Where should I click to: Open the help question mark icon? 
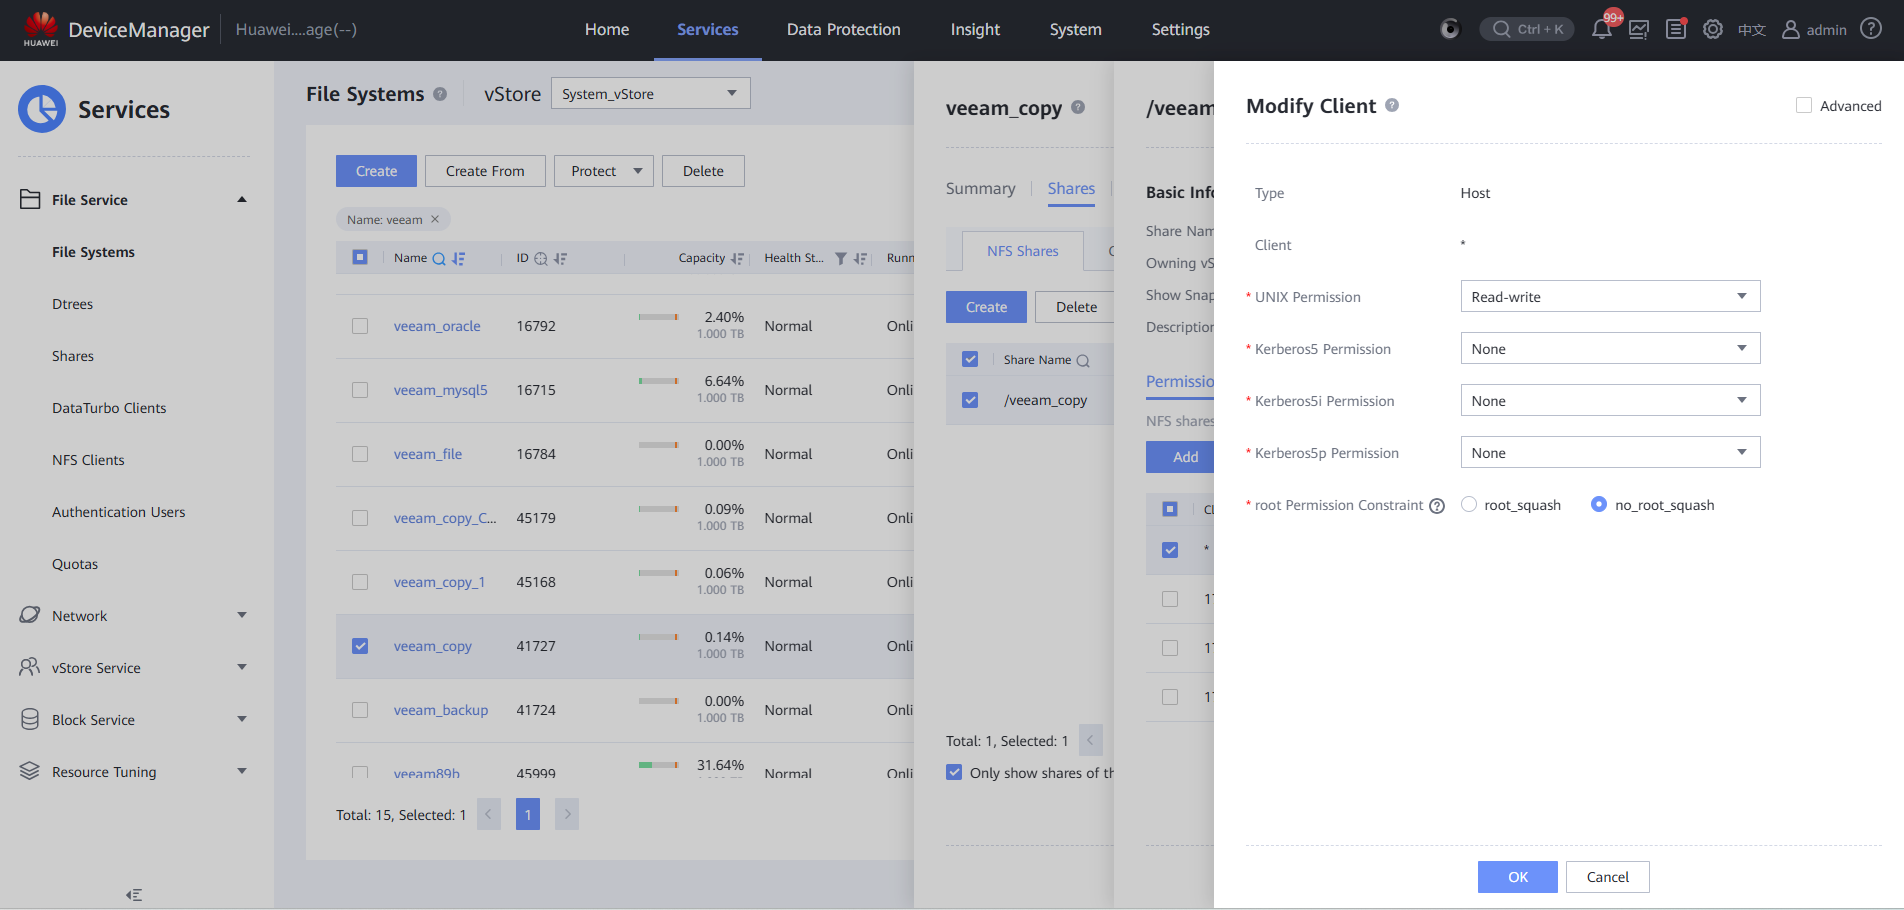1871,29
